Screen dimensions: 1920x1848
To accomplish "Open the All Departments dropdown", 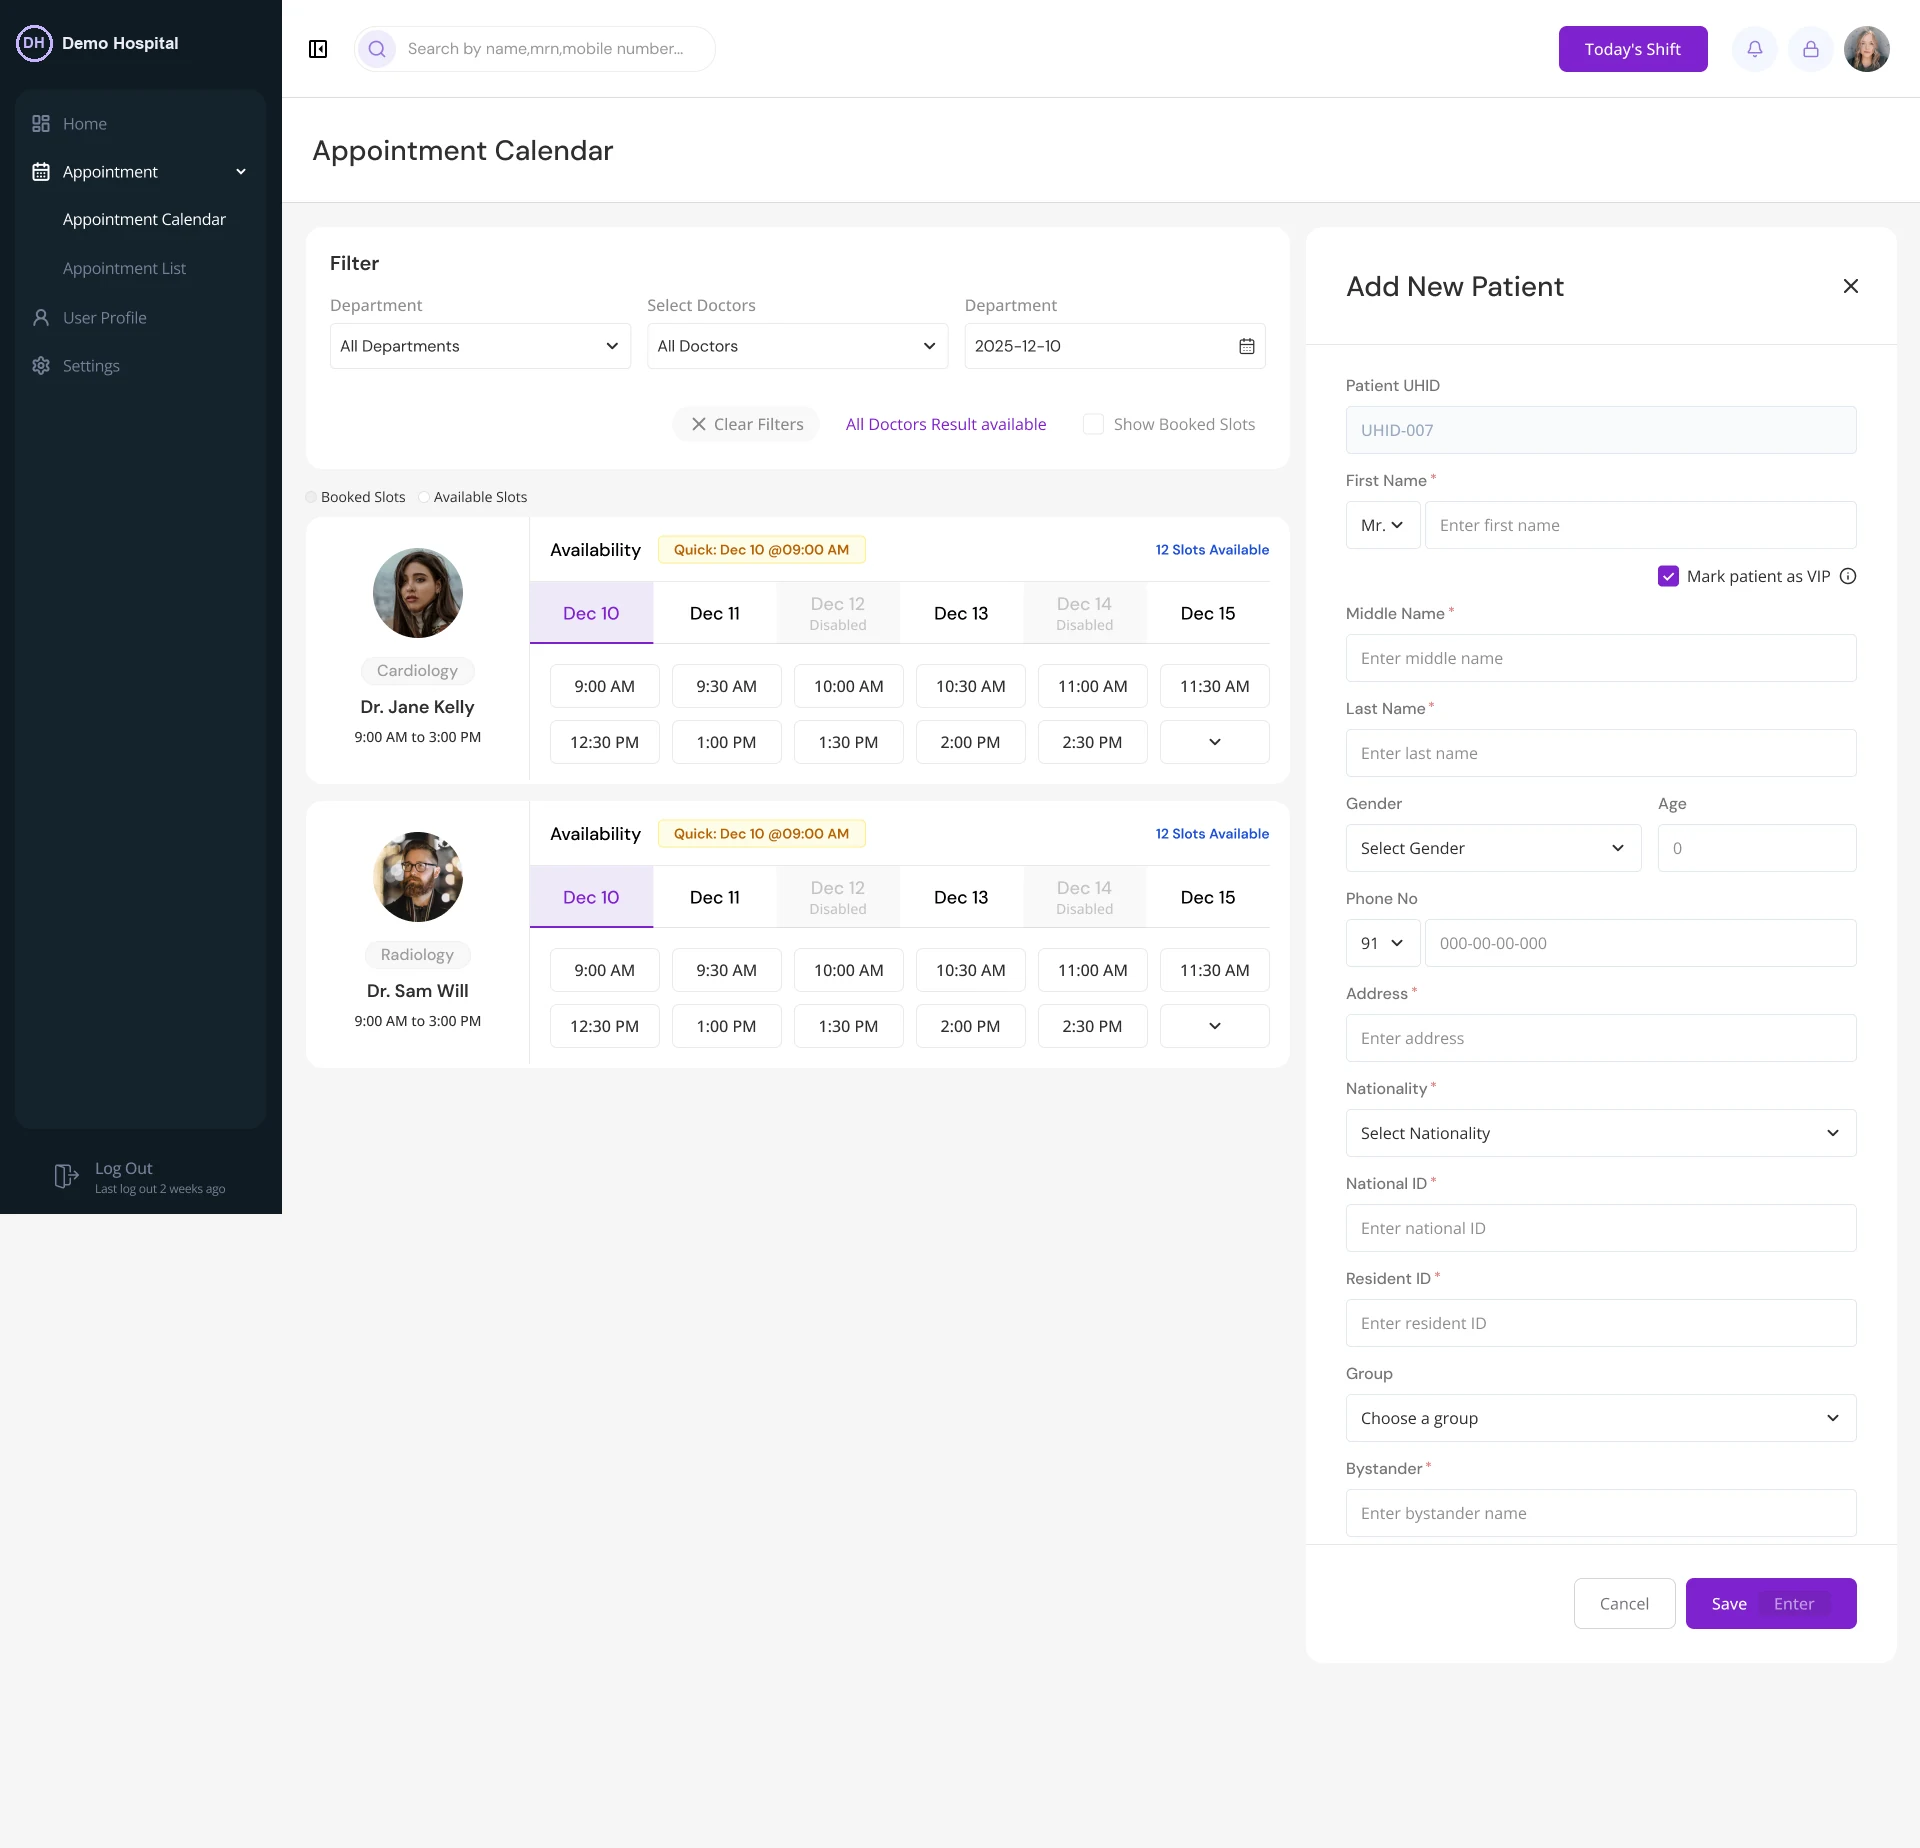I will pyautogui.click(x=480, y=346).
